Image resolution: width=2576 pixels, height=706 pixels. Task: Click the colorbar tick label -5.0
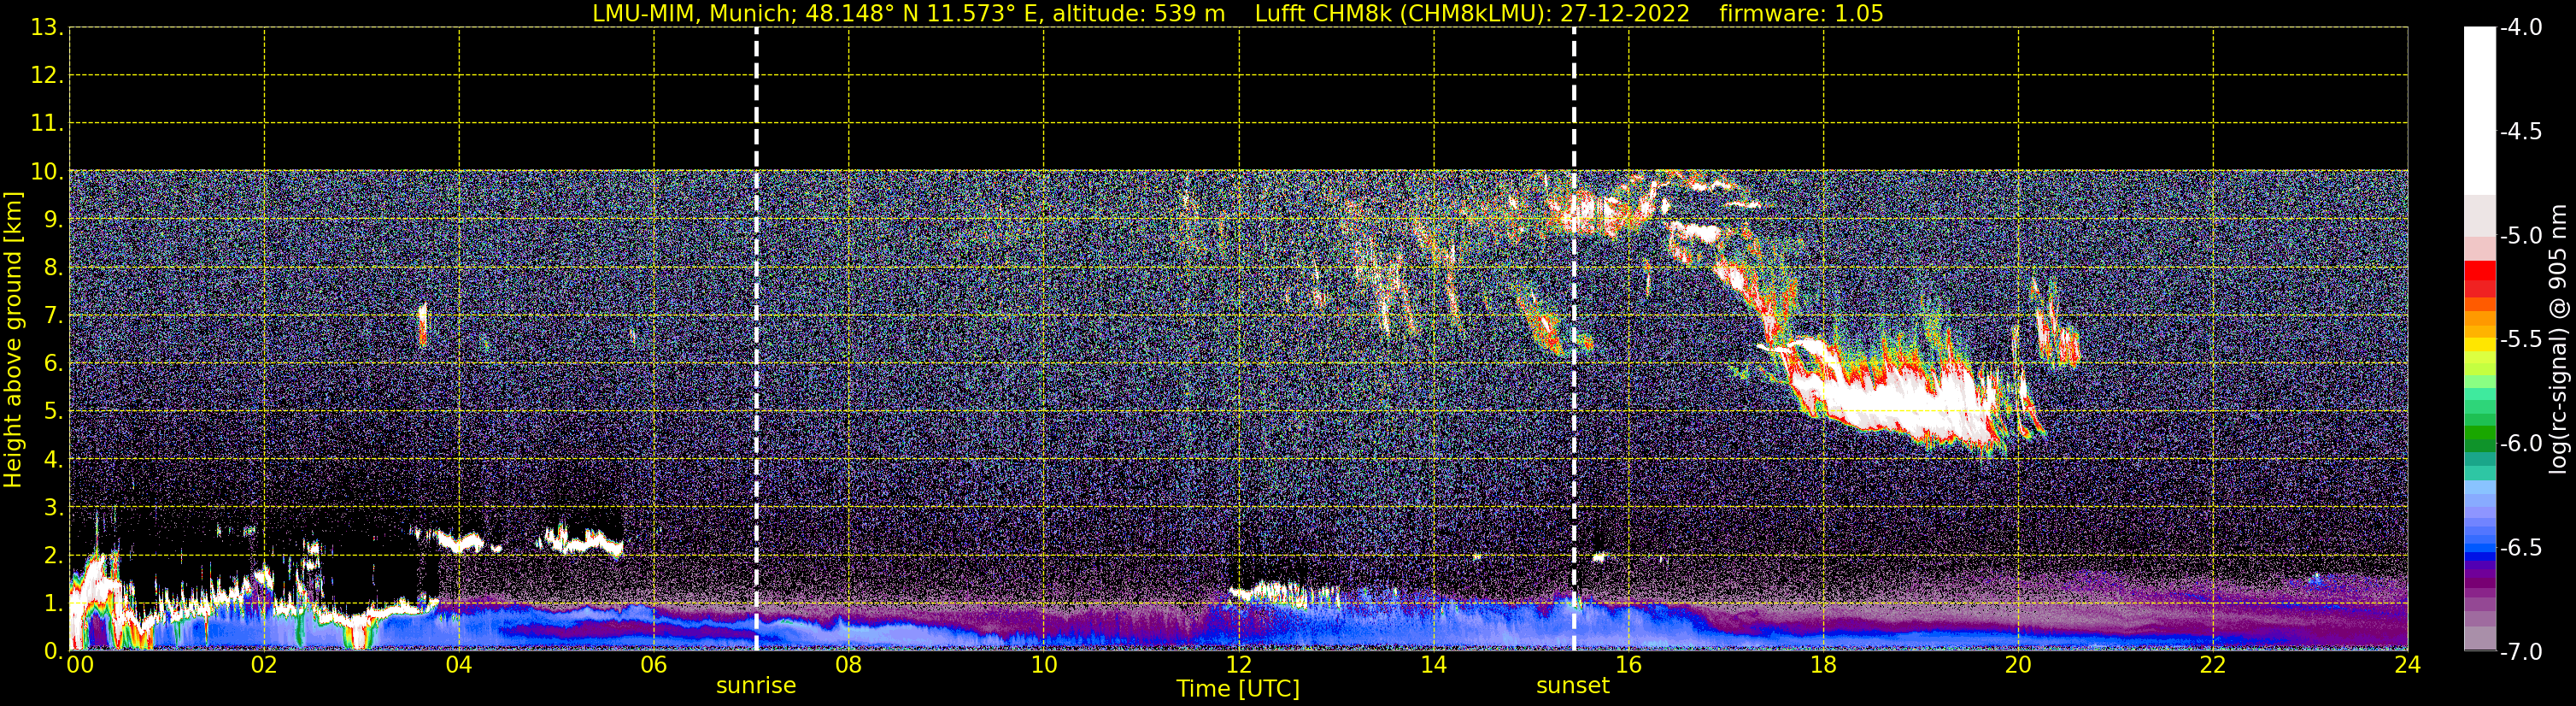[2520, 236]
